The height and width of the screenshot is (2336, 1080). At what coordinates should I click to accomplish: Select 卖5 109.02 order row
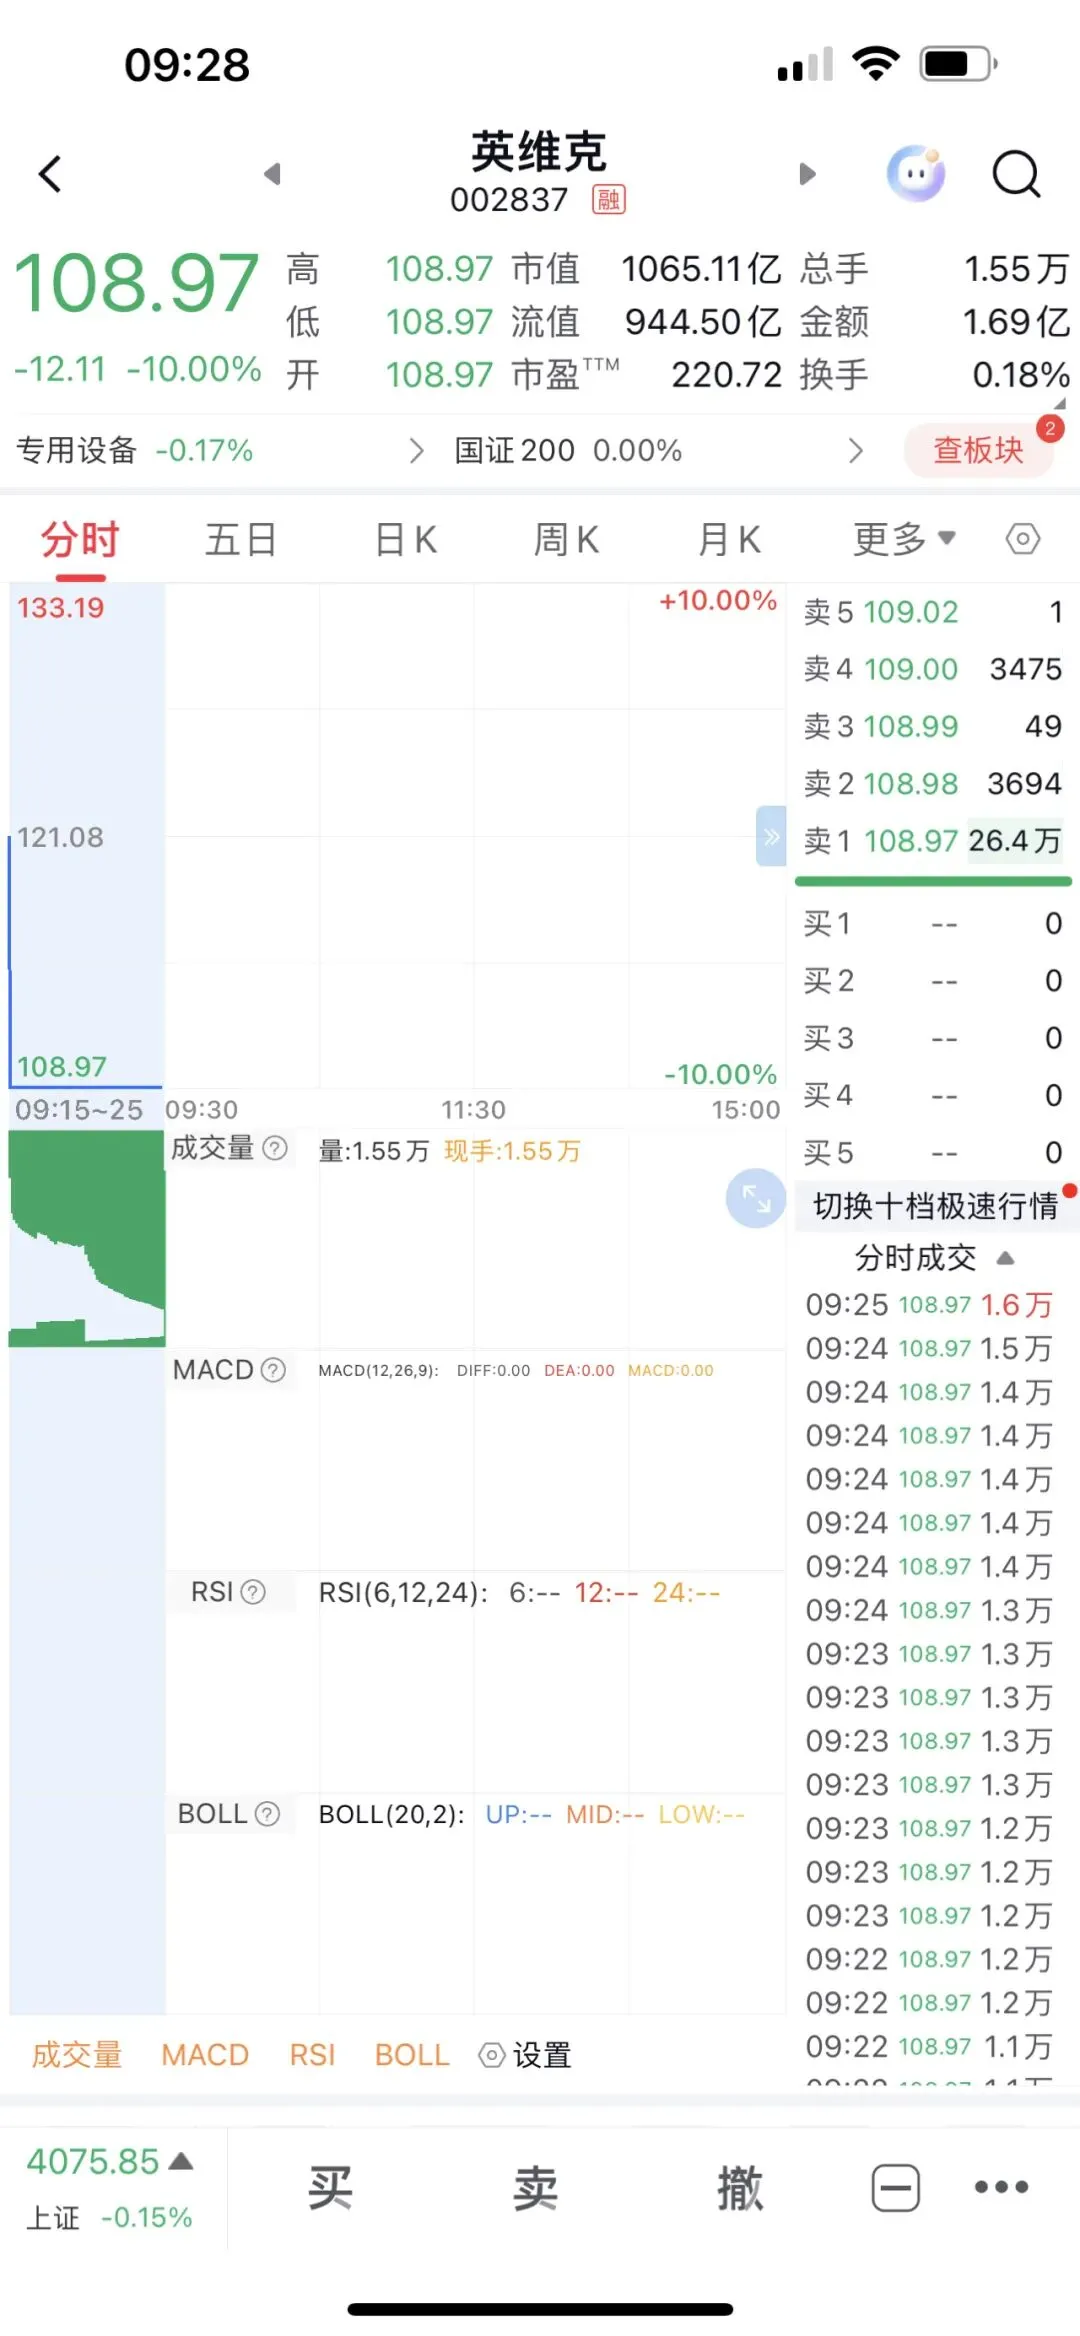[933, 612]
